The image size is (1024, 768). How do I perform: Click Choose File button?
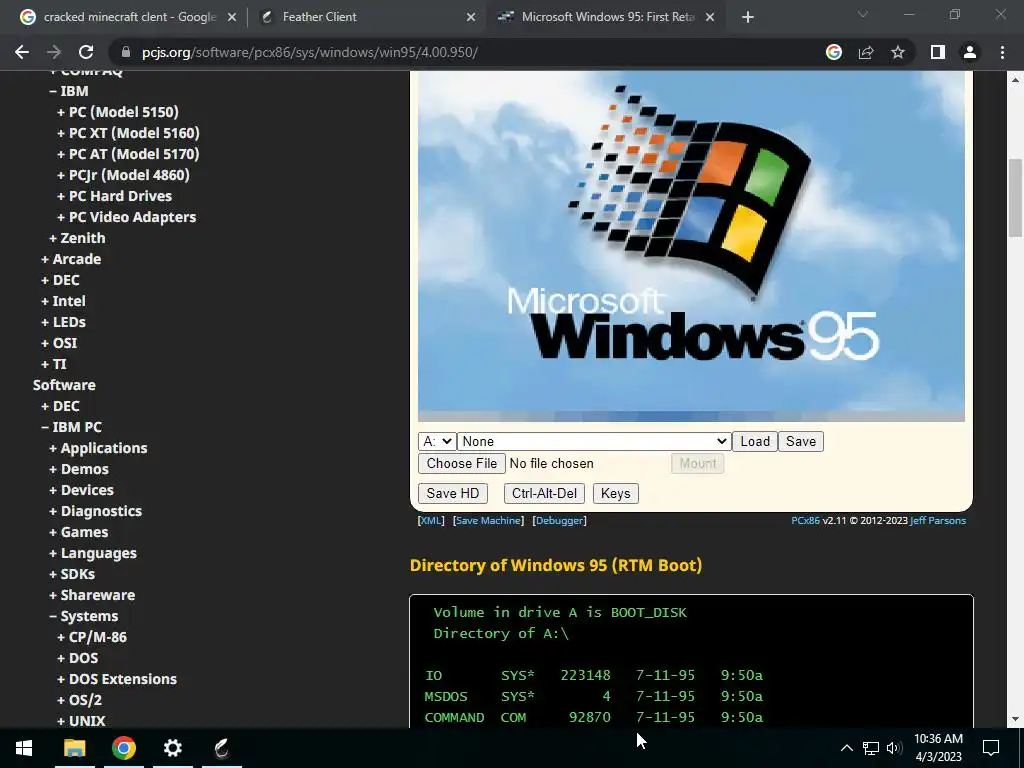point(462,464)
